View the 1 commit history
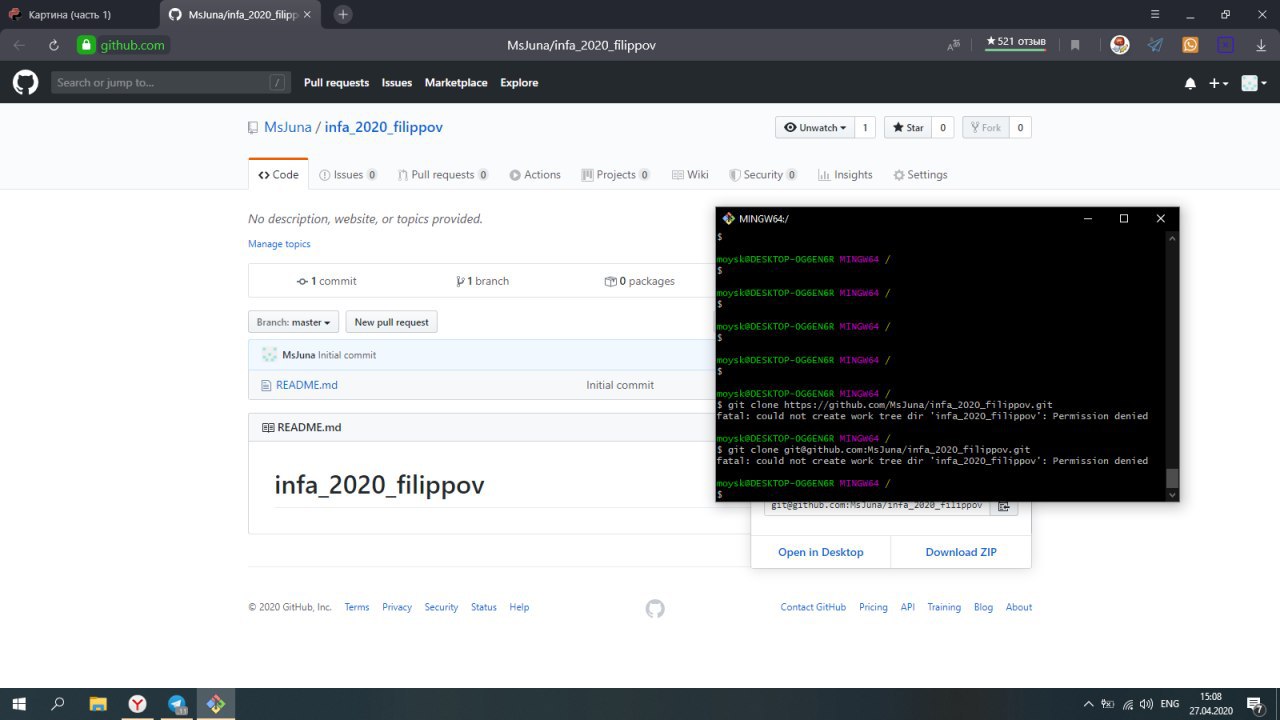This screenshot has height=720, width=1280. (x=326, y=281)
